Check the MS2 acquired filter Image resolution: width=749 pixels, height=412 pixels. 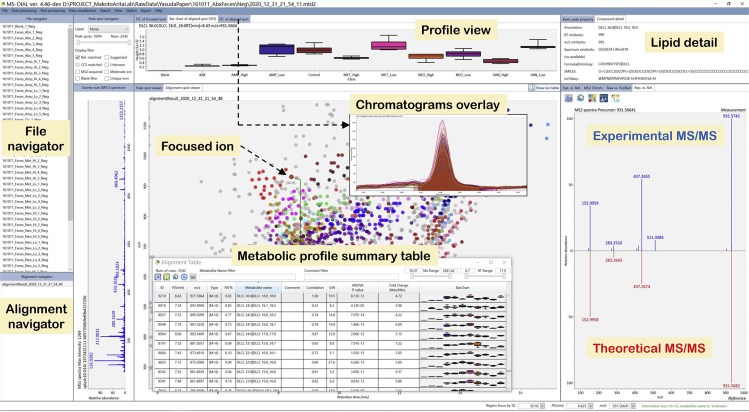coord(77,72)
